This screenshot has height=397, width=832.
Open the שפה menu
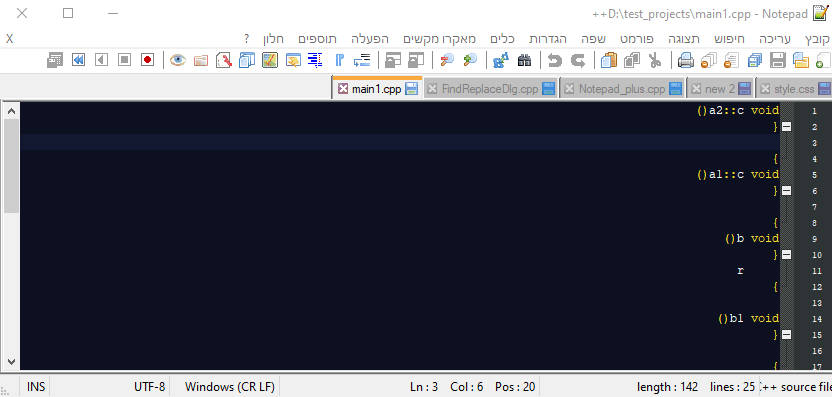[594, 39]
